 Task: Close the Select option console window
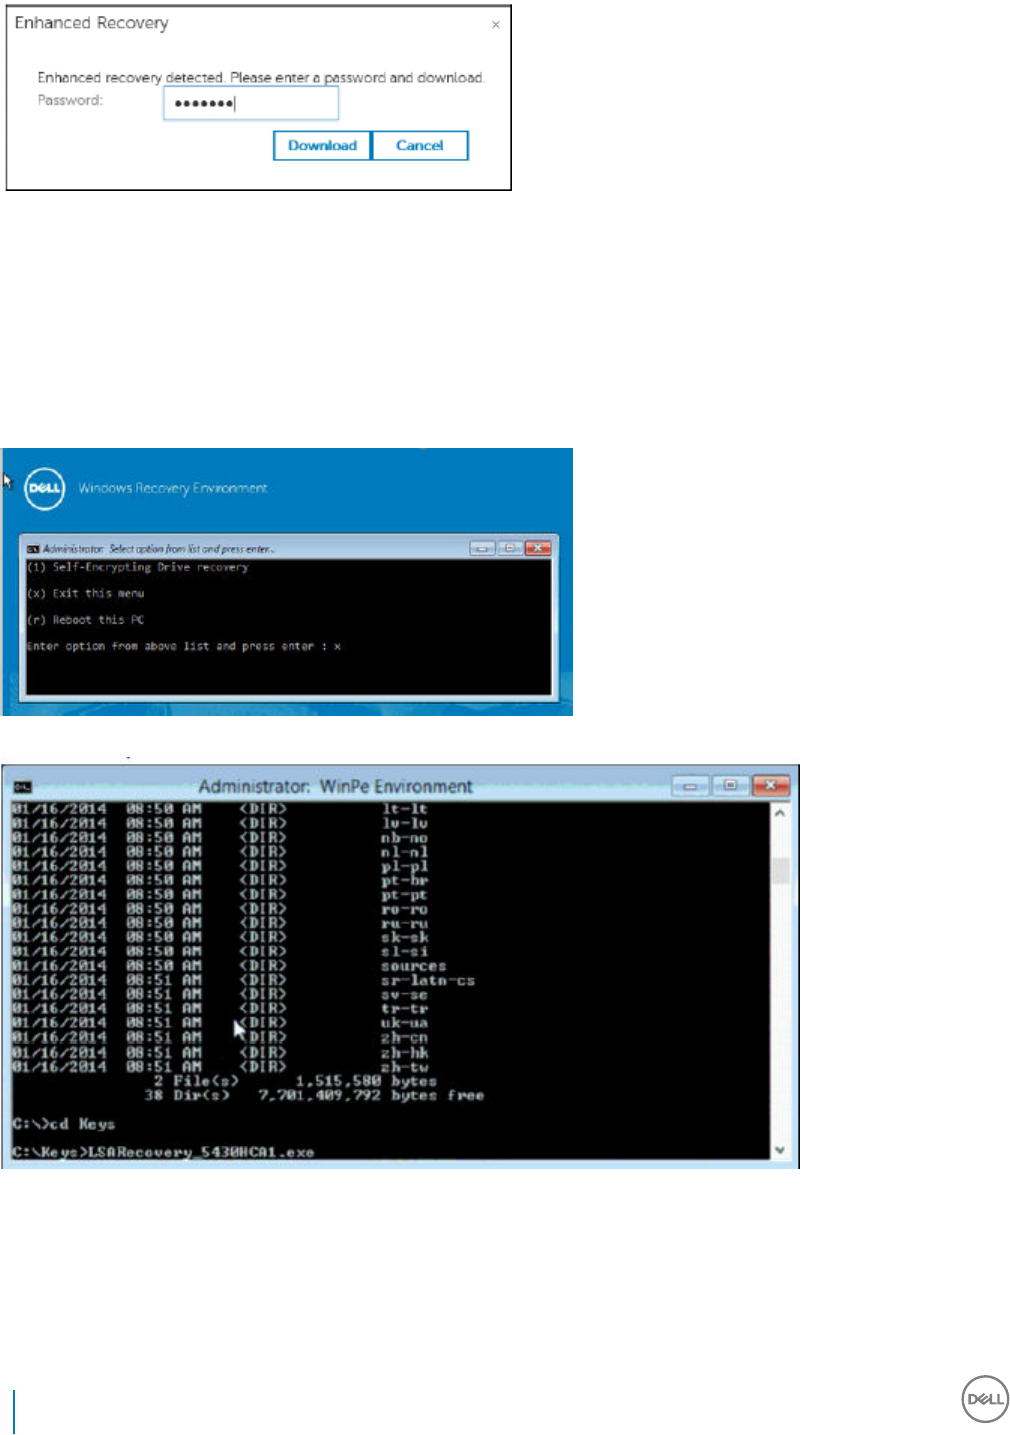[538, 548]
